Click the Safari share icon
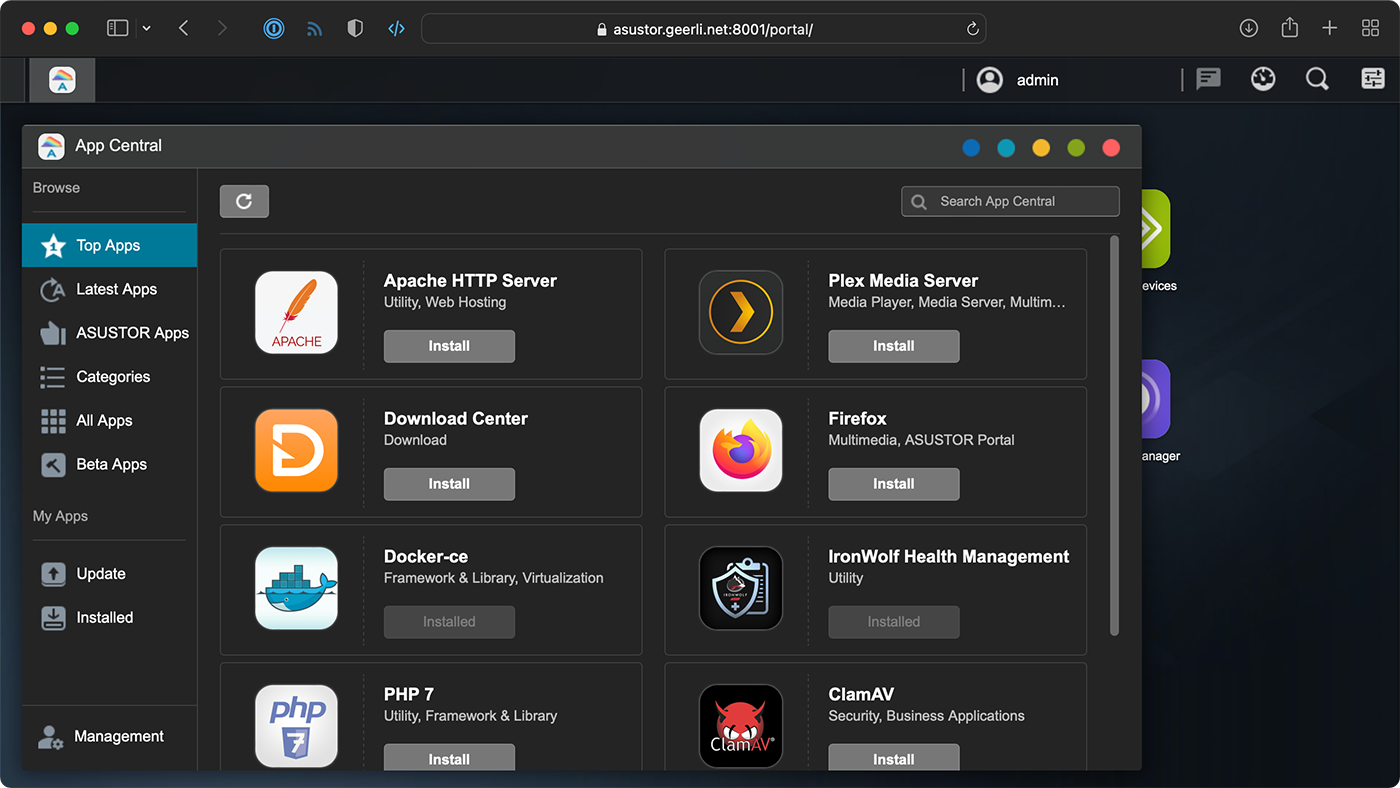This screenshot has height=788, width=1400. [1290, 28]
